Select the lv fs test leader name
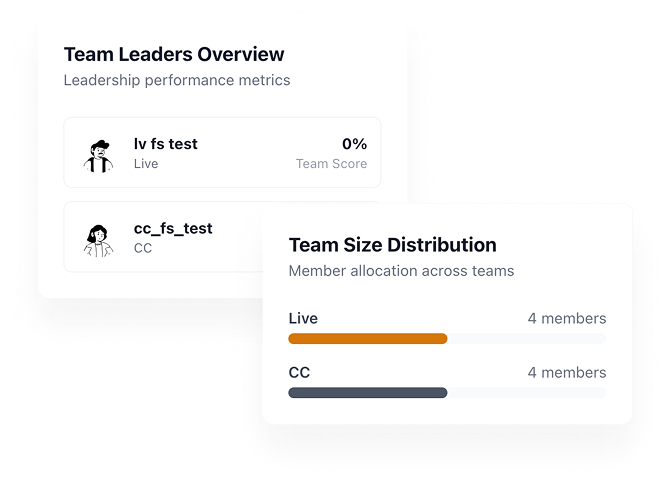 tap(165, 144)
